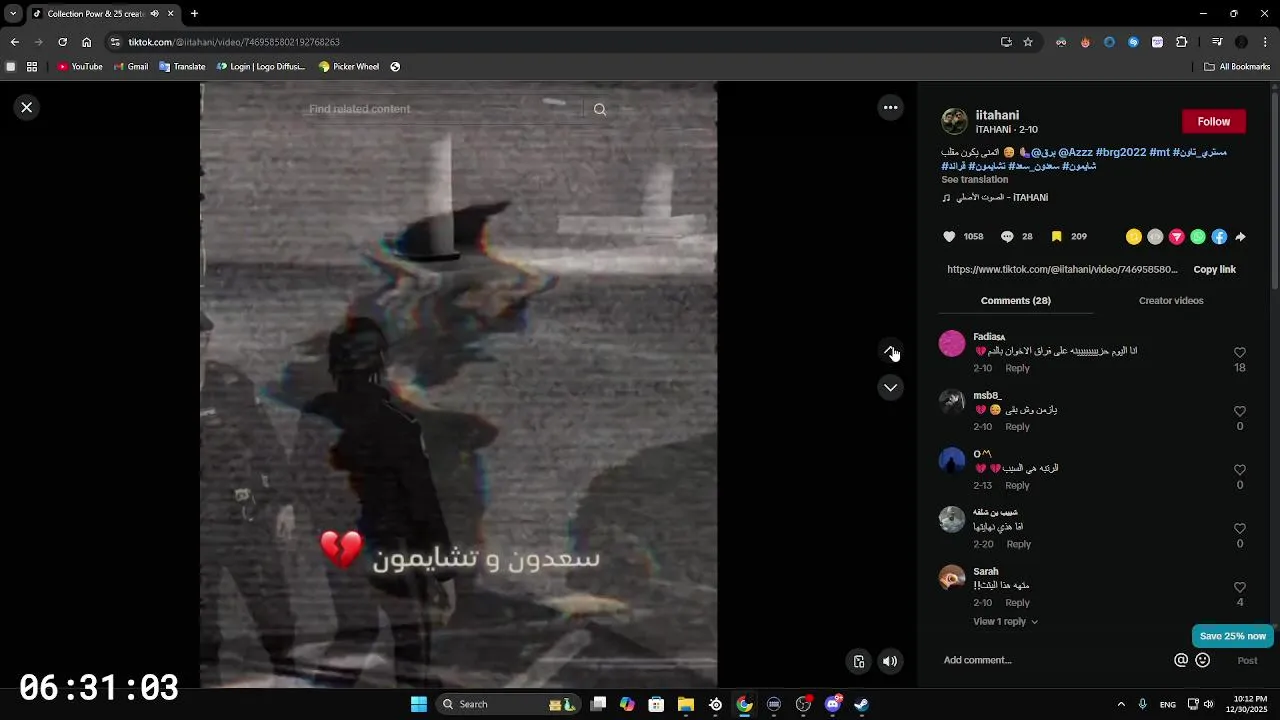The image size is (1280, 720).
Task: Open Sarah's commenter avatar
Action: pos(952,578)
